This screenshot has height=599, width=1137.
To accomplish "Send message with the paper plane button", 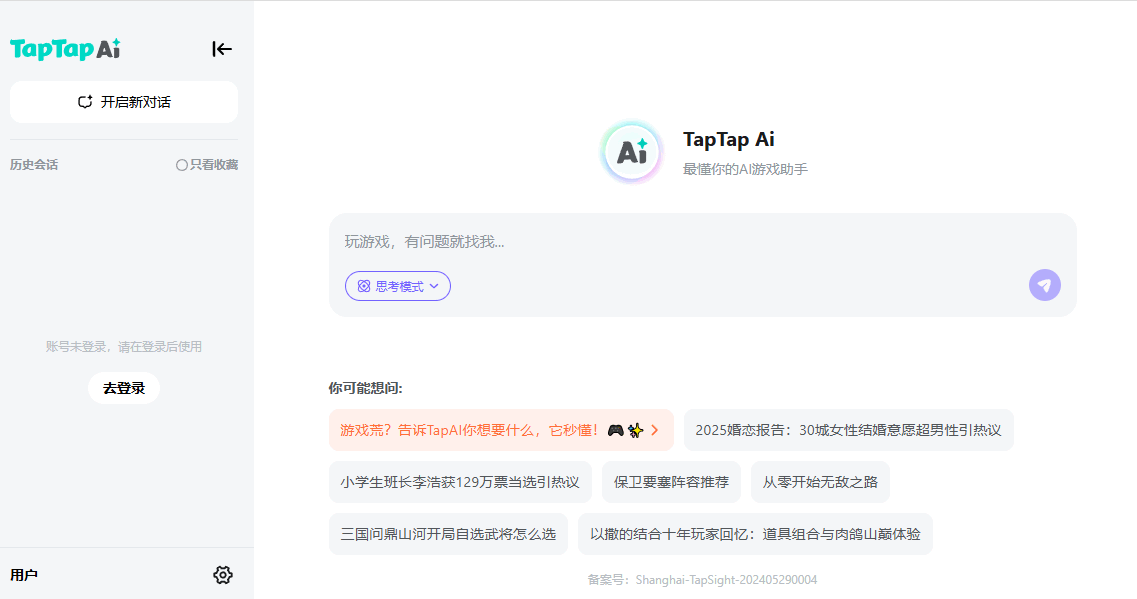I will (1045, 285).
